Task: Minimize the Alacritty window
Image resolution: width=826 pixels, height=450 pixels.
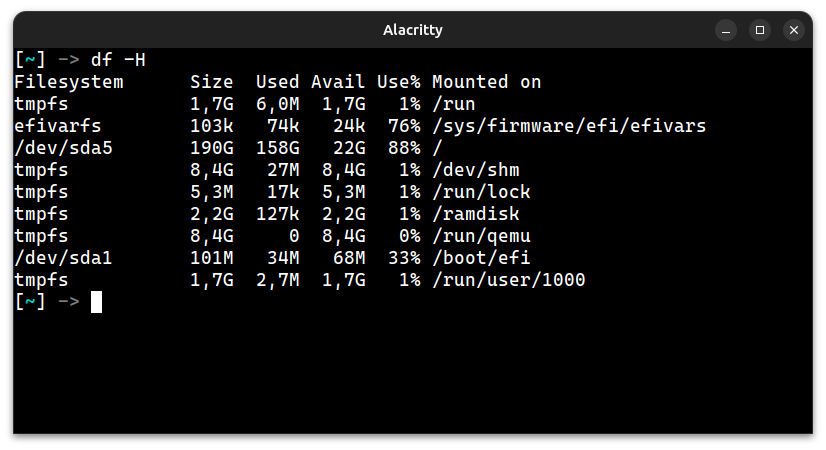Action: [x=725, y=30]
